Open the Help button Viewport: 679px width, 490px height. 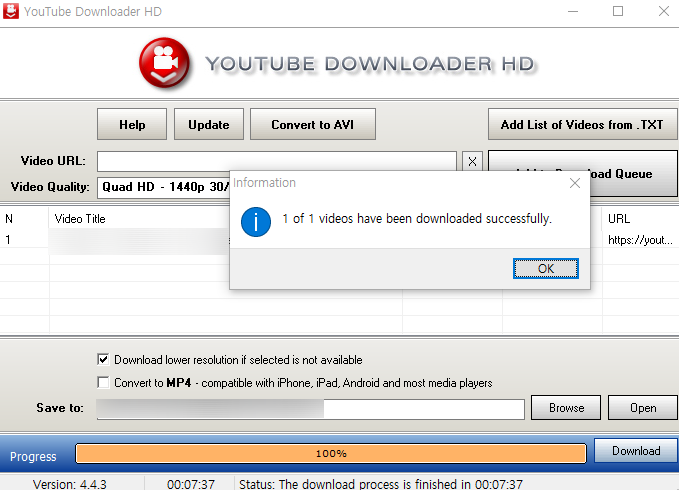coord(132,124)
